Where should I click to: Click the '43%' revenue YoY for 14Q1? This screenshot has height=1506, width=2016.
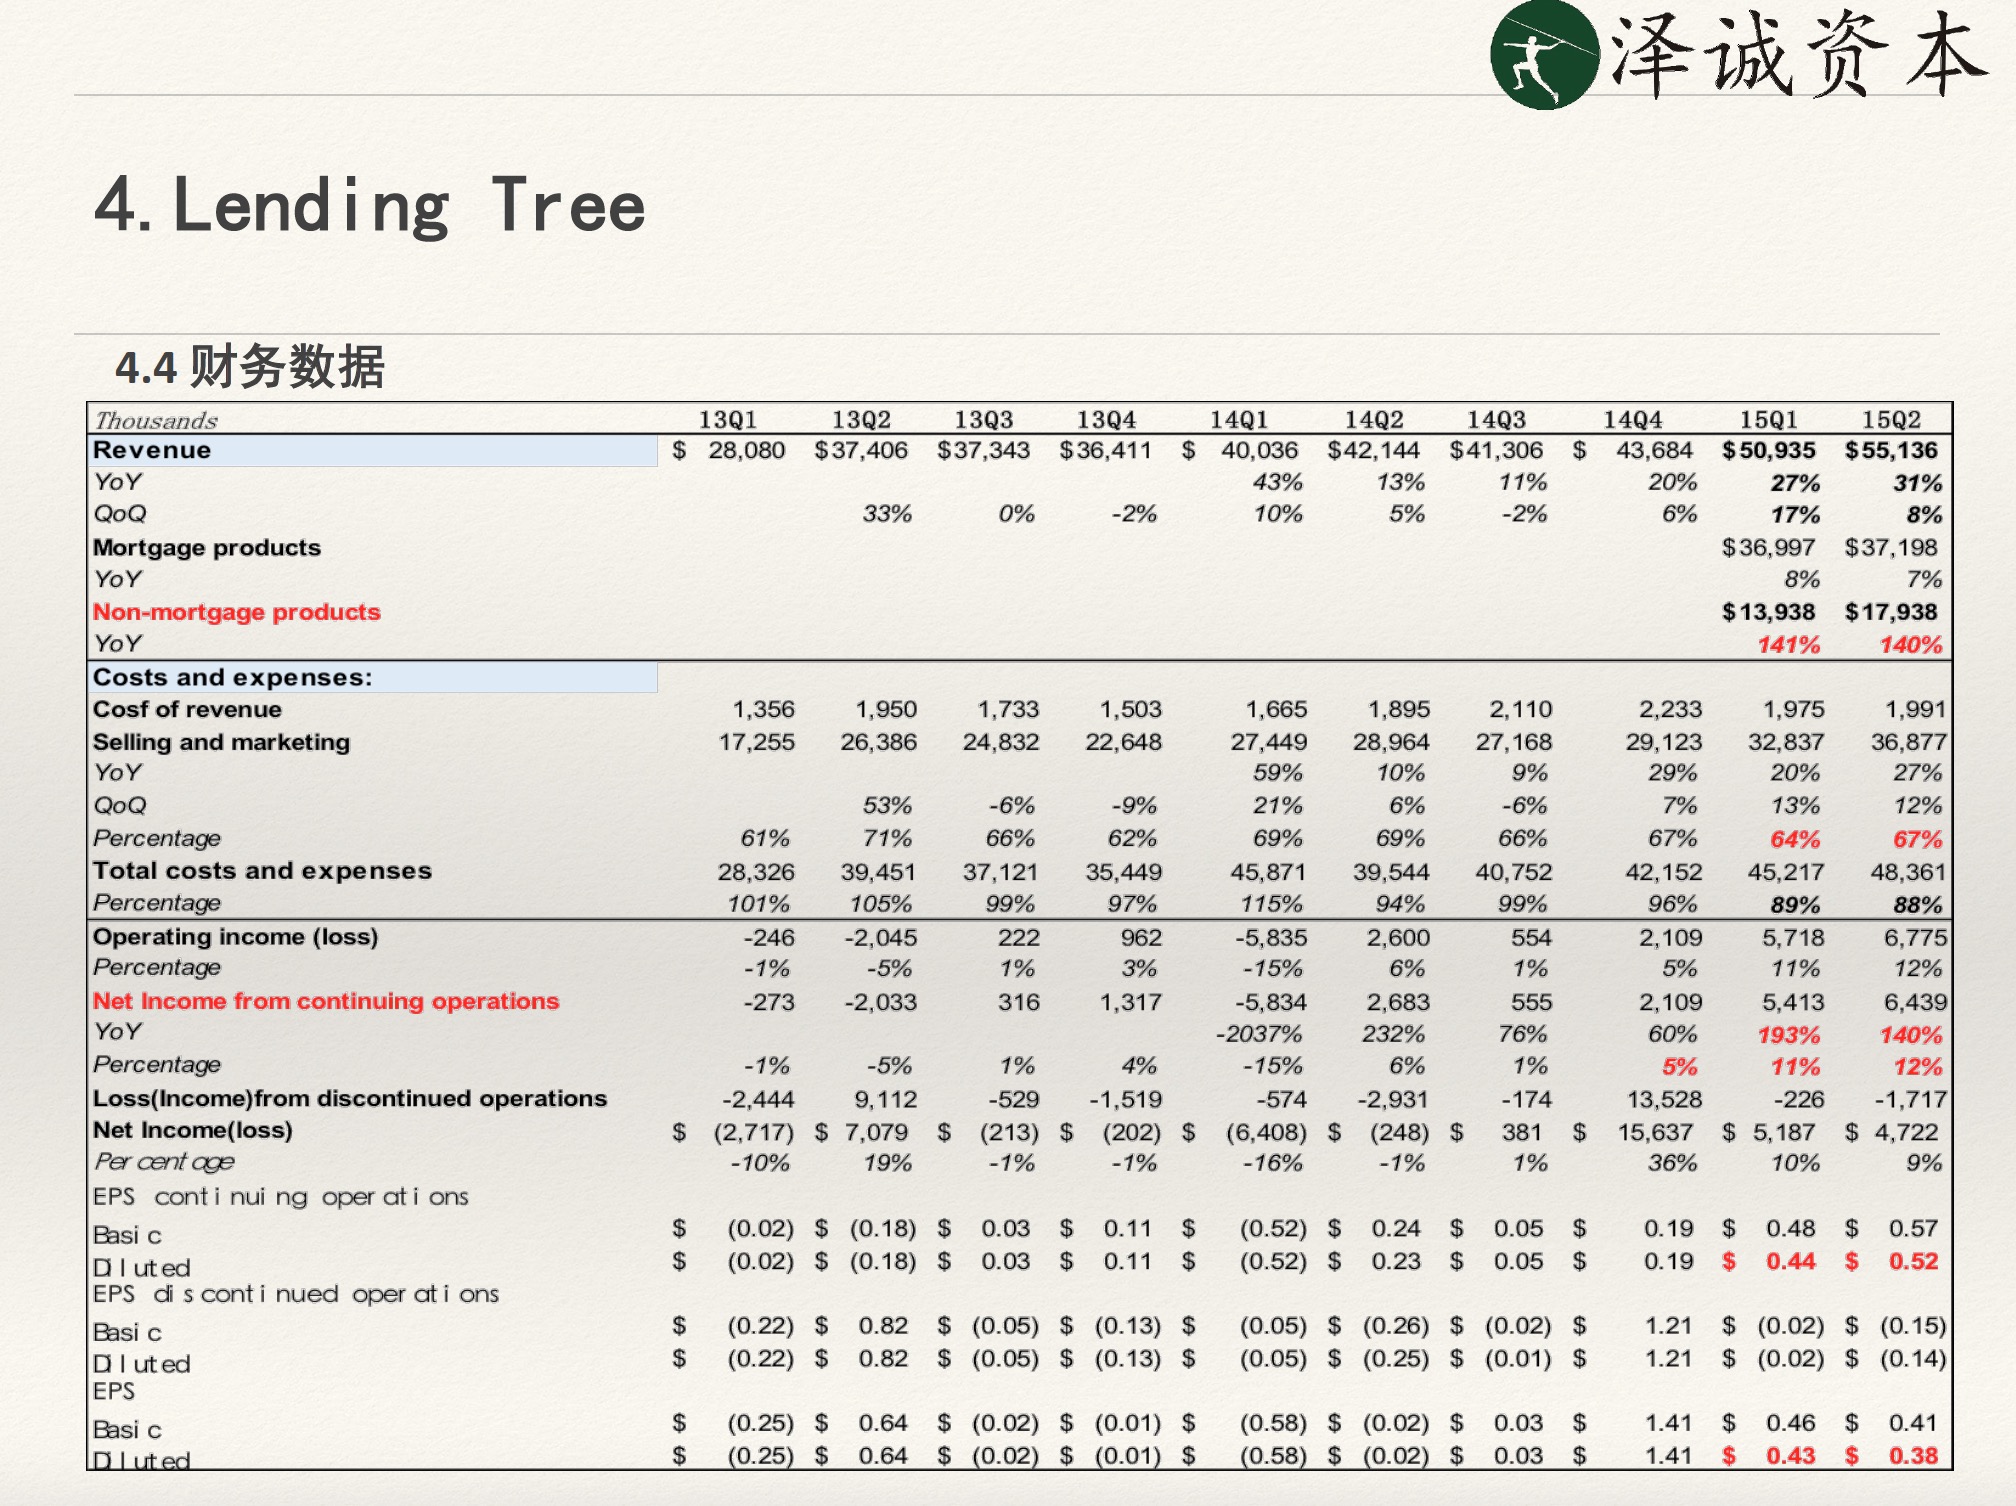(1278, 483)
